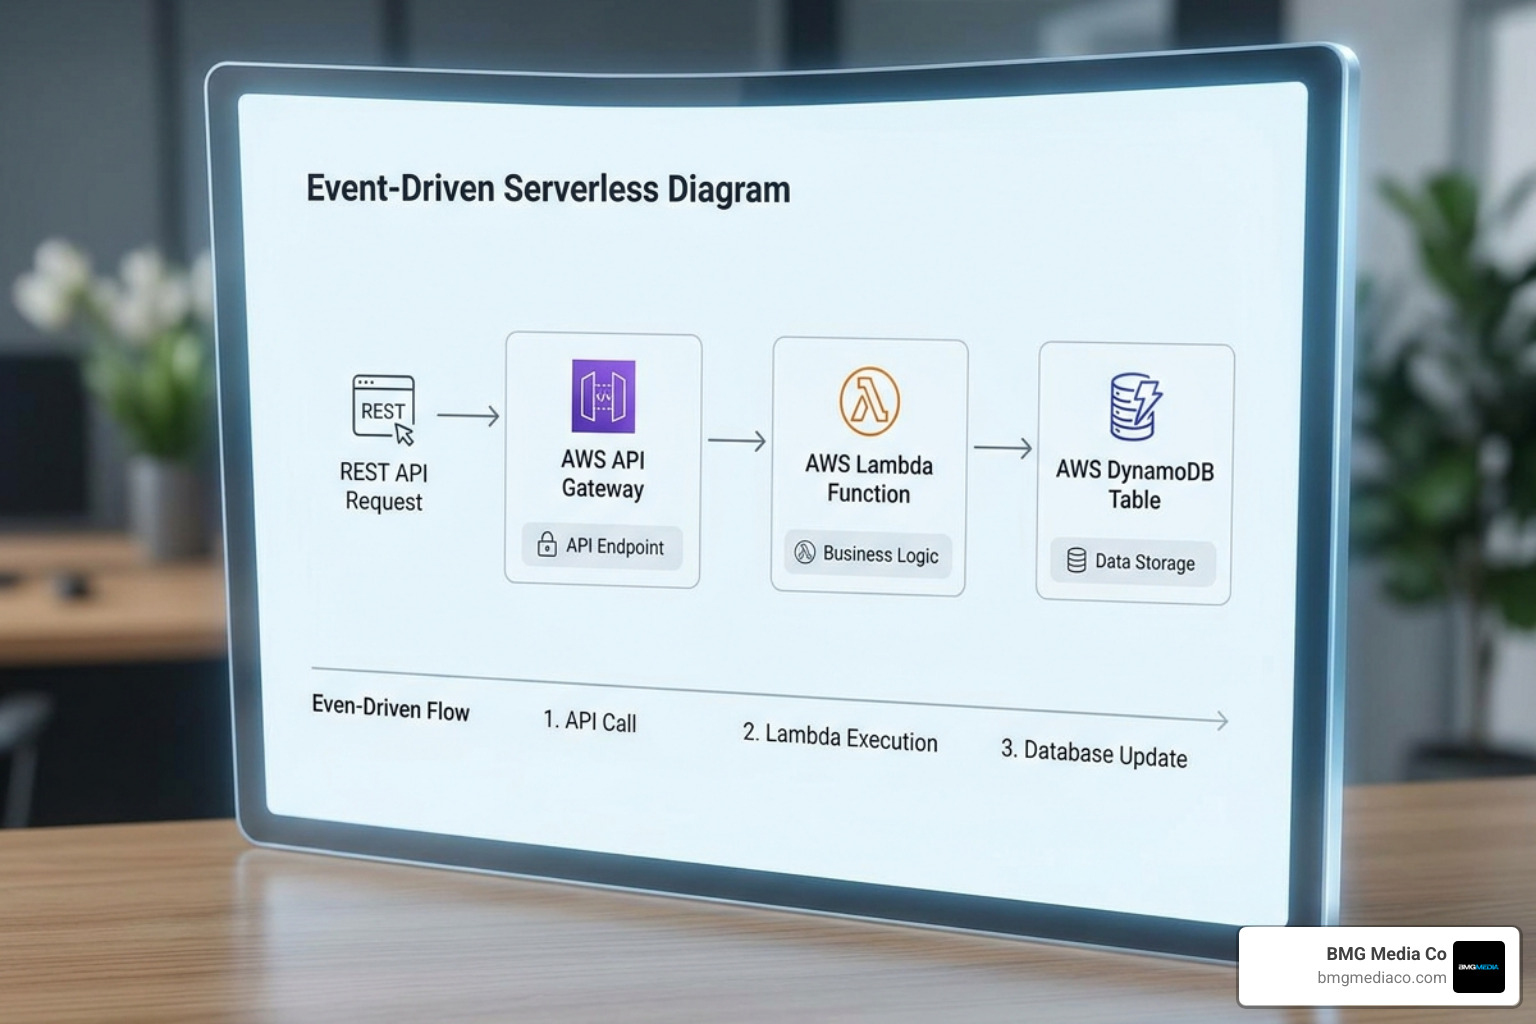Click the REST browser window icon
This screenshot has height=1024, width=1536.
384,409
